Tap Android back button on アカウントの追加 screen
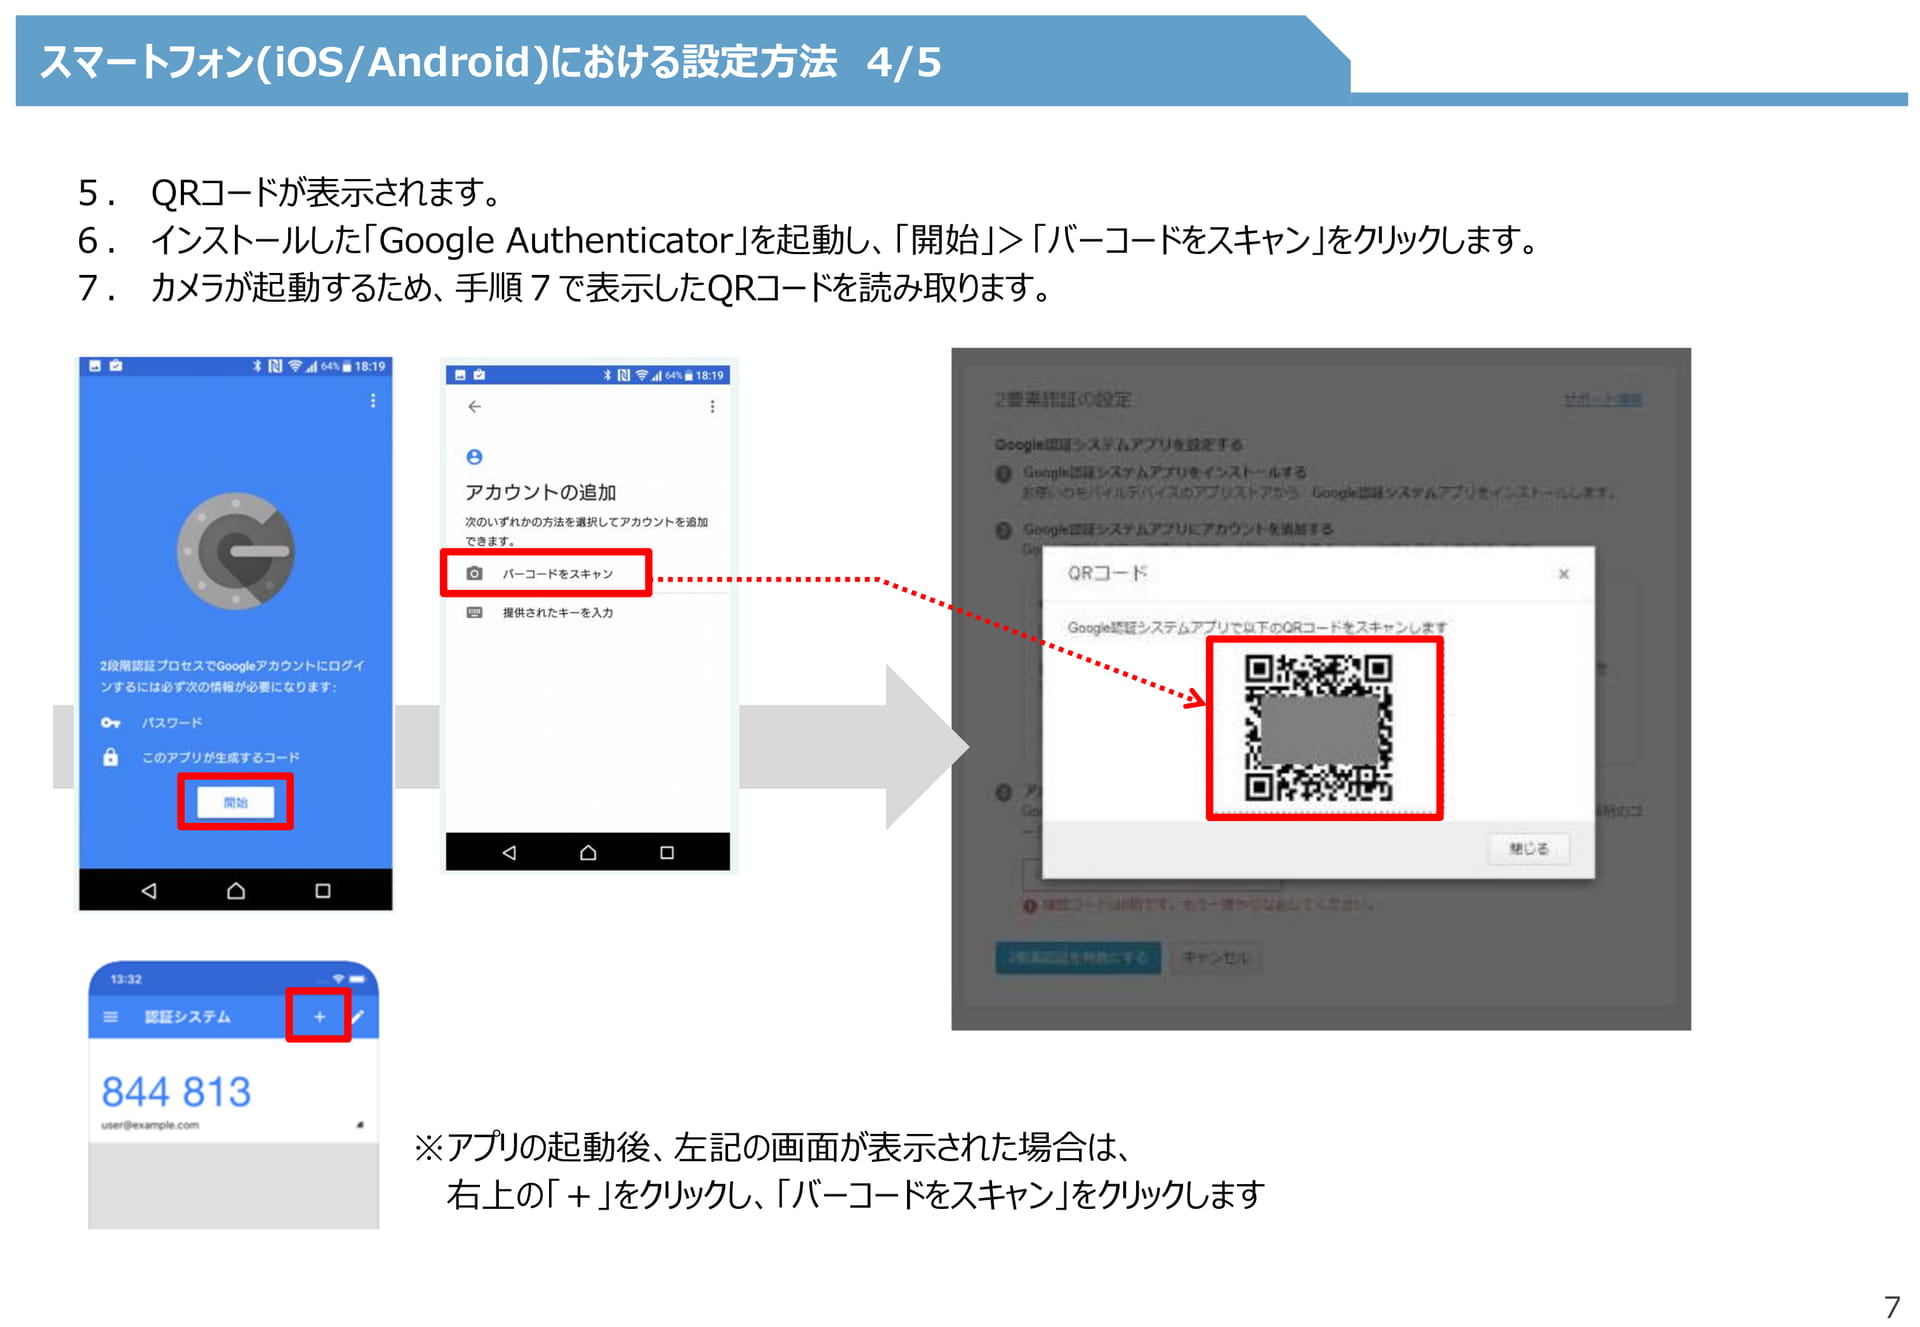Viewport: 1920px width, 1327px height. (509, 853)
